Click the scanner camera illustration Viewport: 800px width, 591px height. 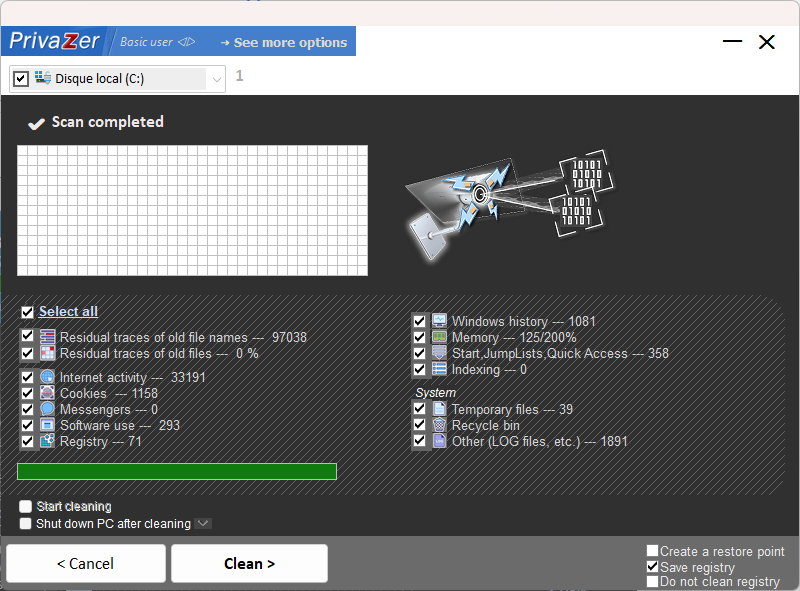(x=510, y=205)
